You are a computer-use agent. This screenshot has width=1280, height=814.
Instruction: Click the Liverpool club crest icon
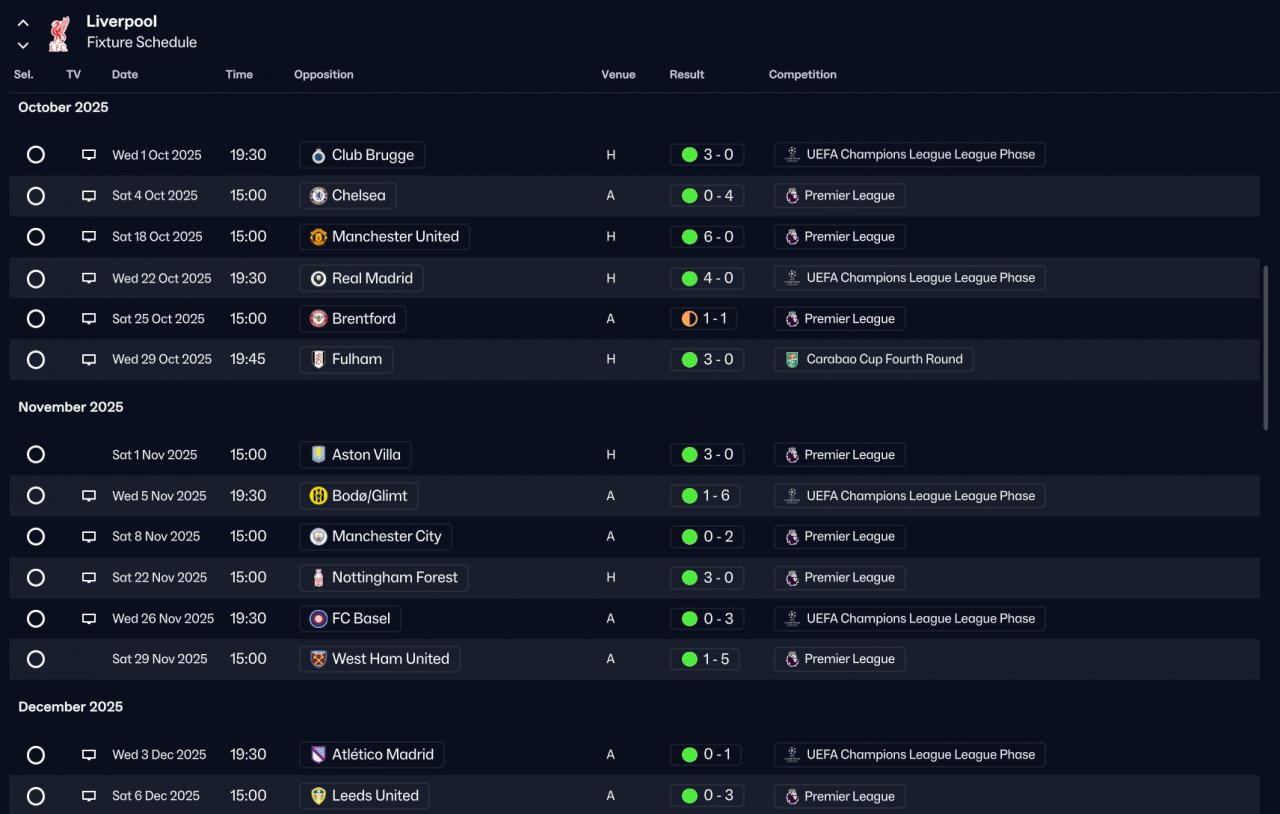point(59,33)
